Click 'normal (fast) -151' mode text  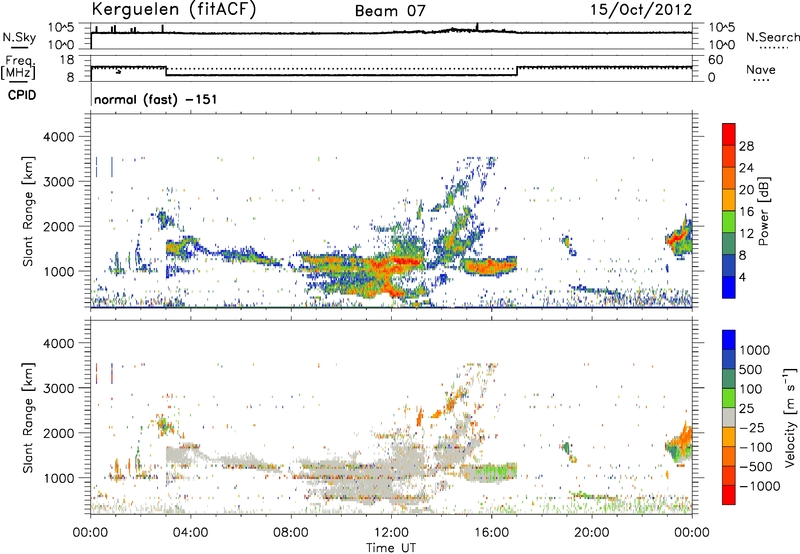pyautogui.click(x=156, y=99)
